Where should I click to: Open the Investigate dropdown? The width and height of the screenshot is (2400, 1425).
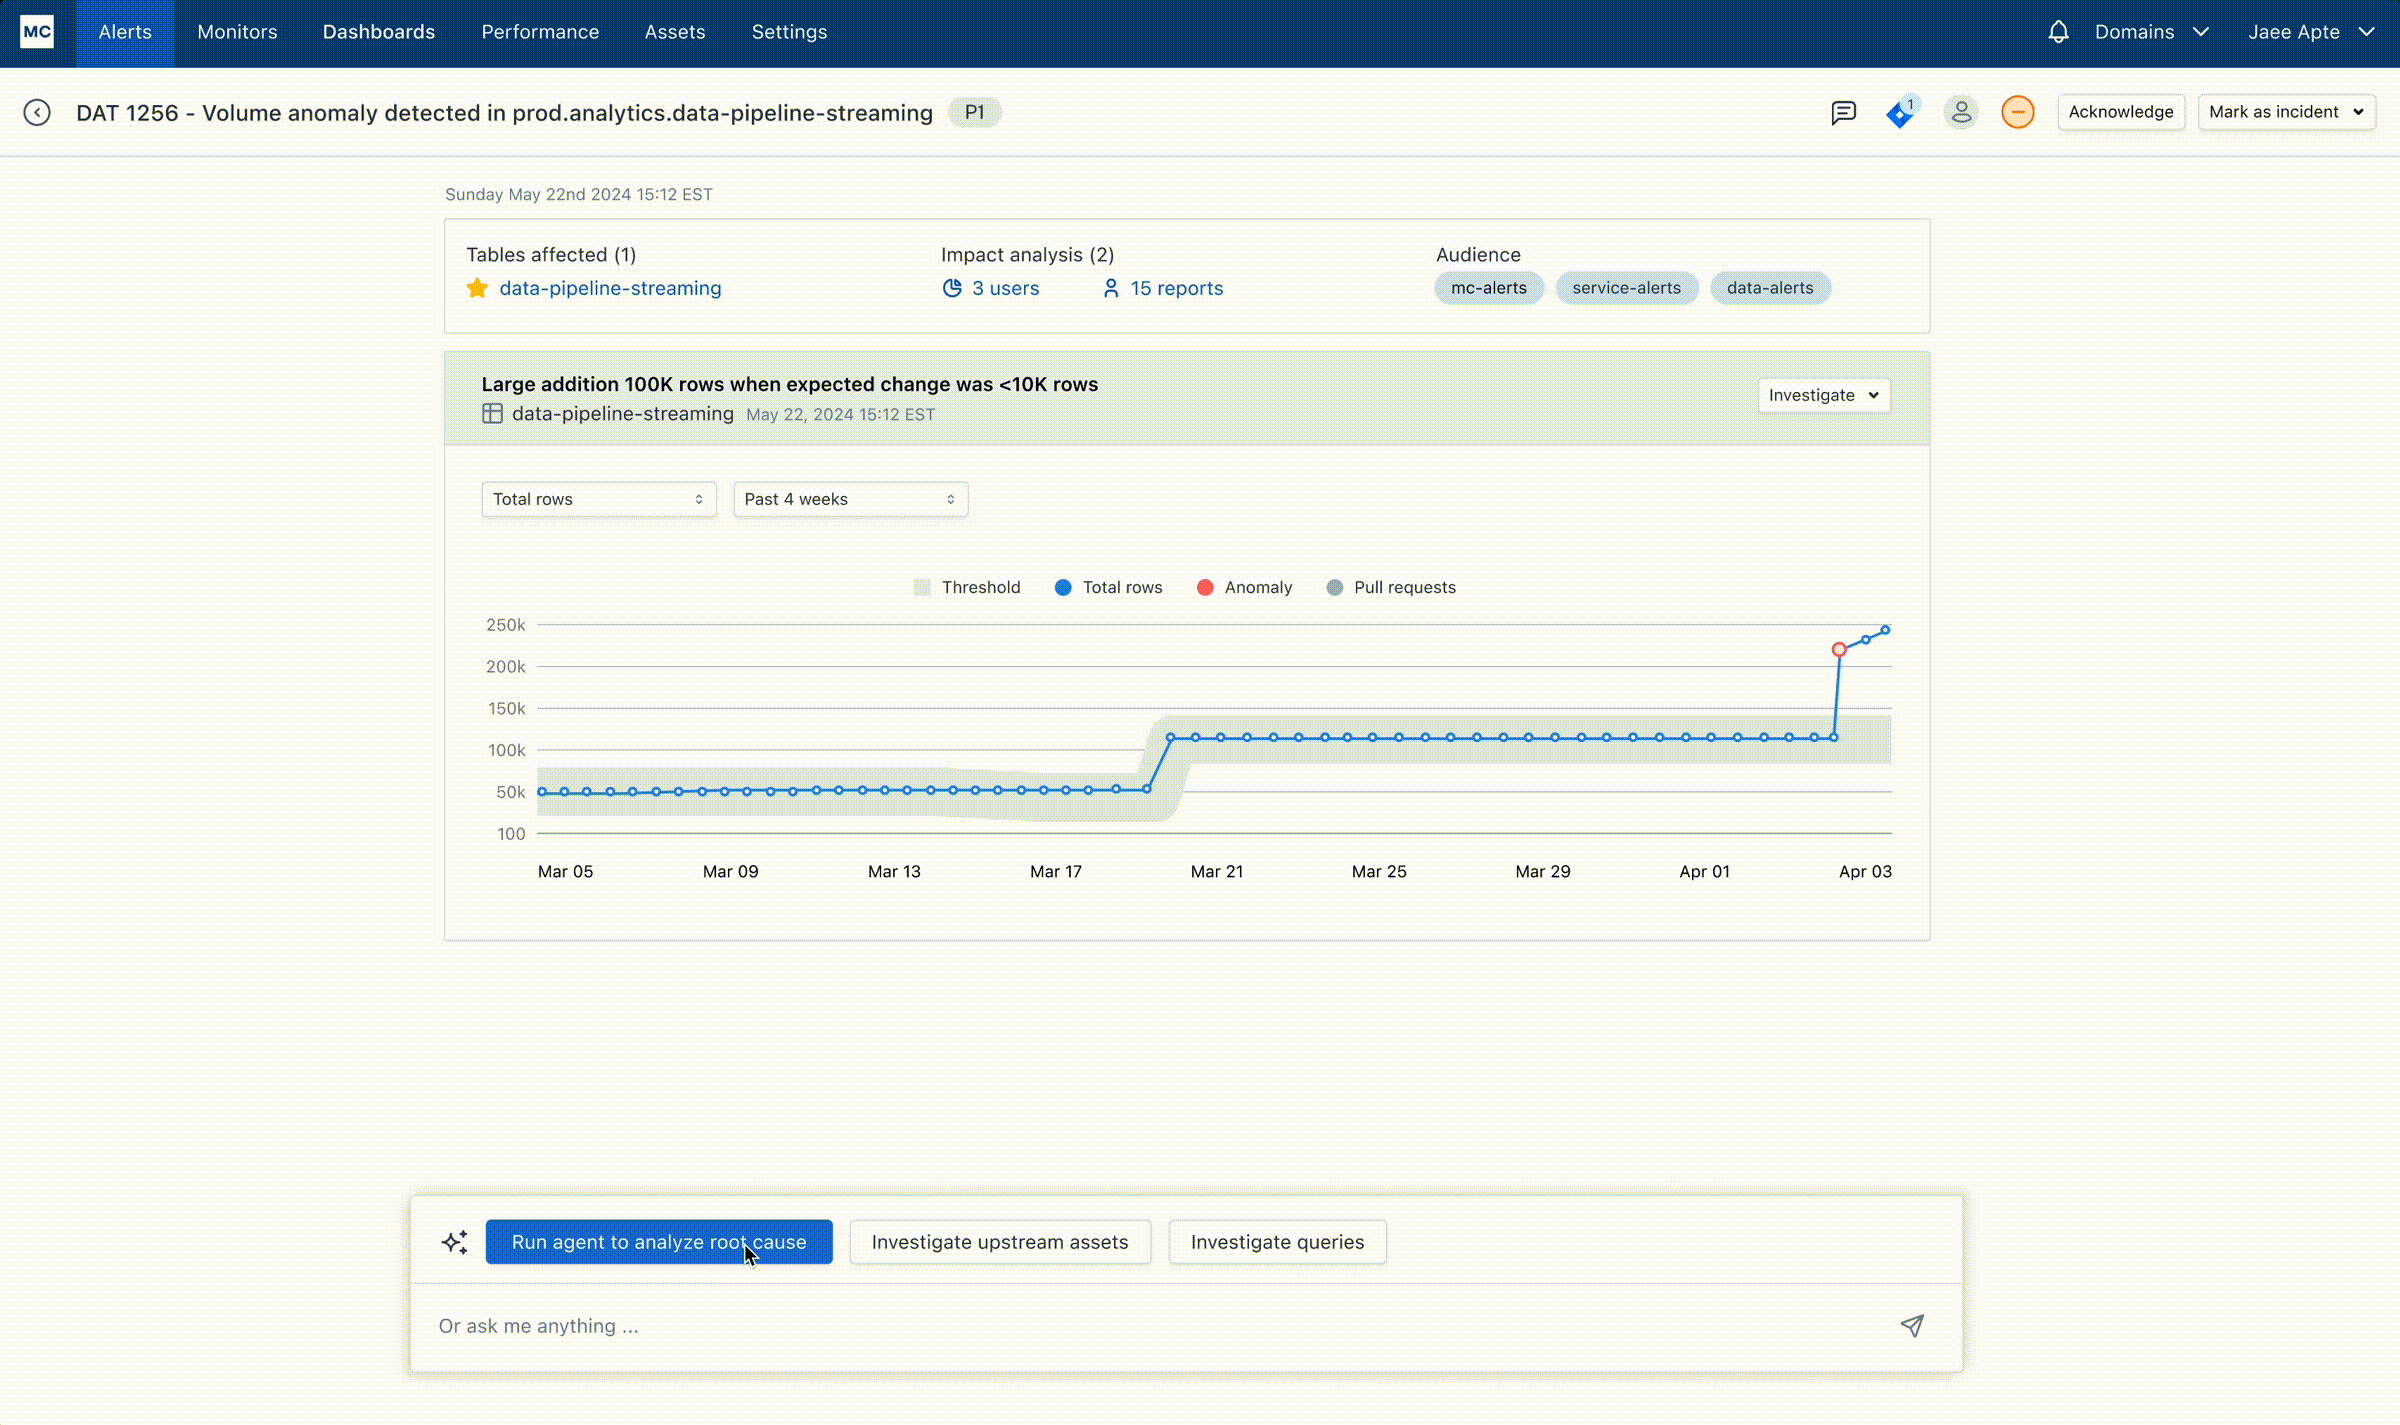click(x=1824, y=395)
